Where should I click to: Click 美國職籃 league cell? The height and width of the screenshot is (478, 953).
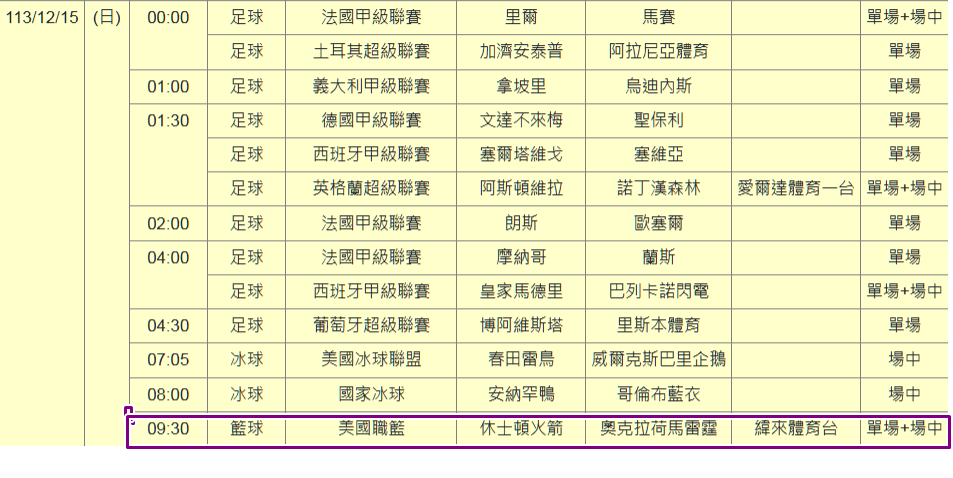[x=371, y=429]
